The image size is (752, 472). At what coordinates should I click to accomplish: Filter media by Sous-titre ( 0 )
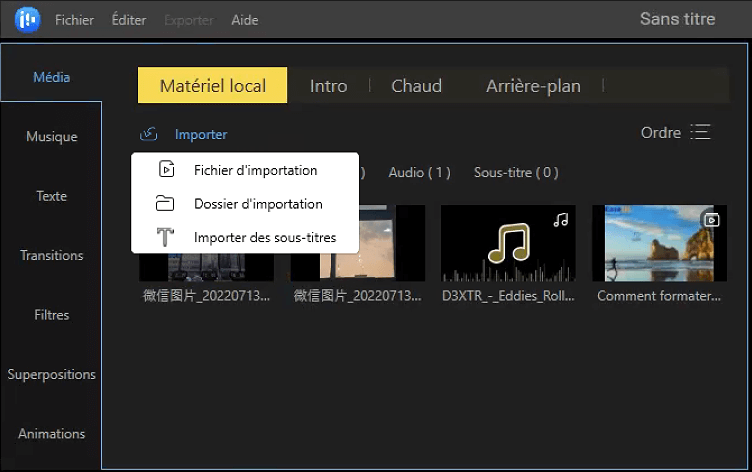pos(516,172)
